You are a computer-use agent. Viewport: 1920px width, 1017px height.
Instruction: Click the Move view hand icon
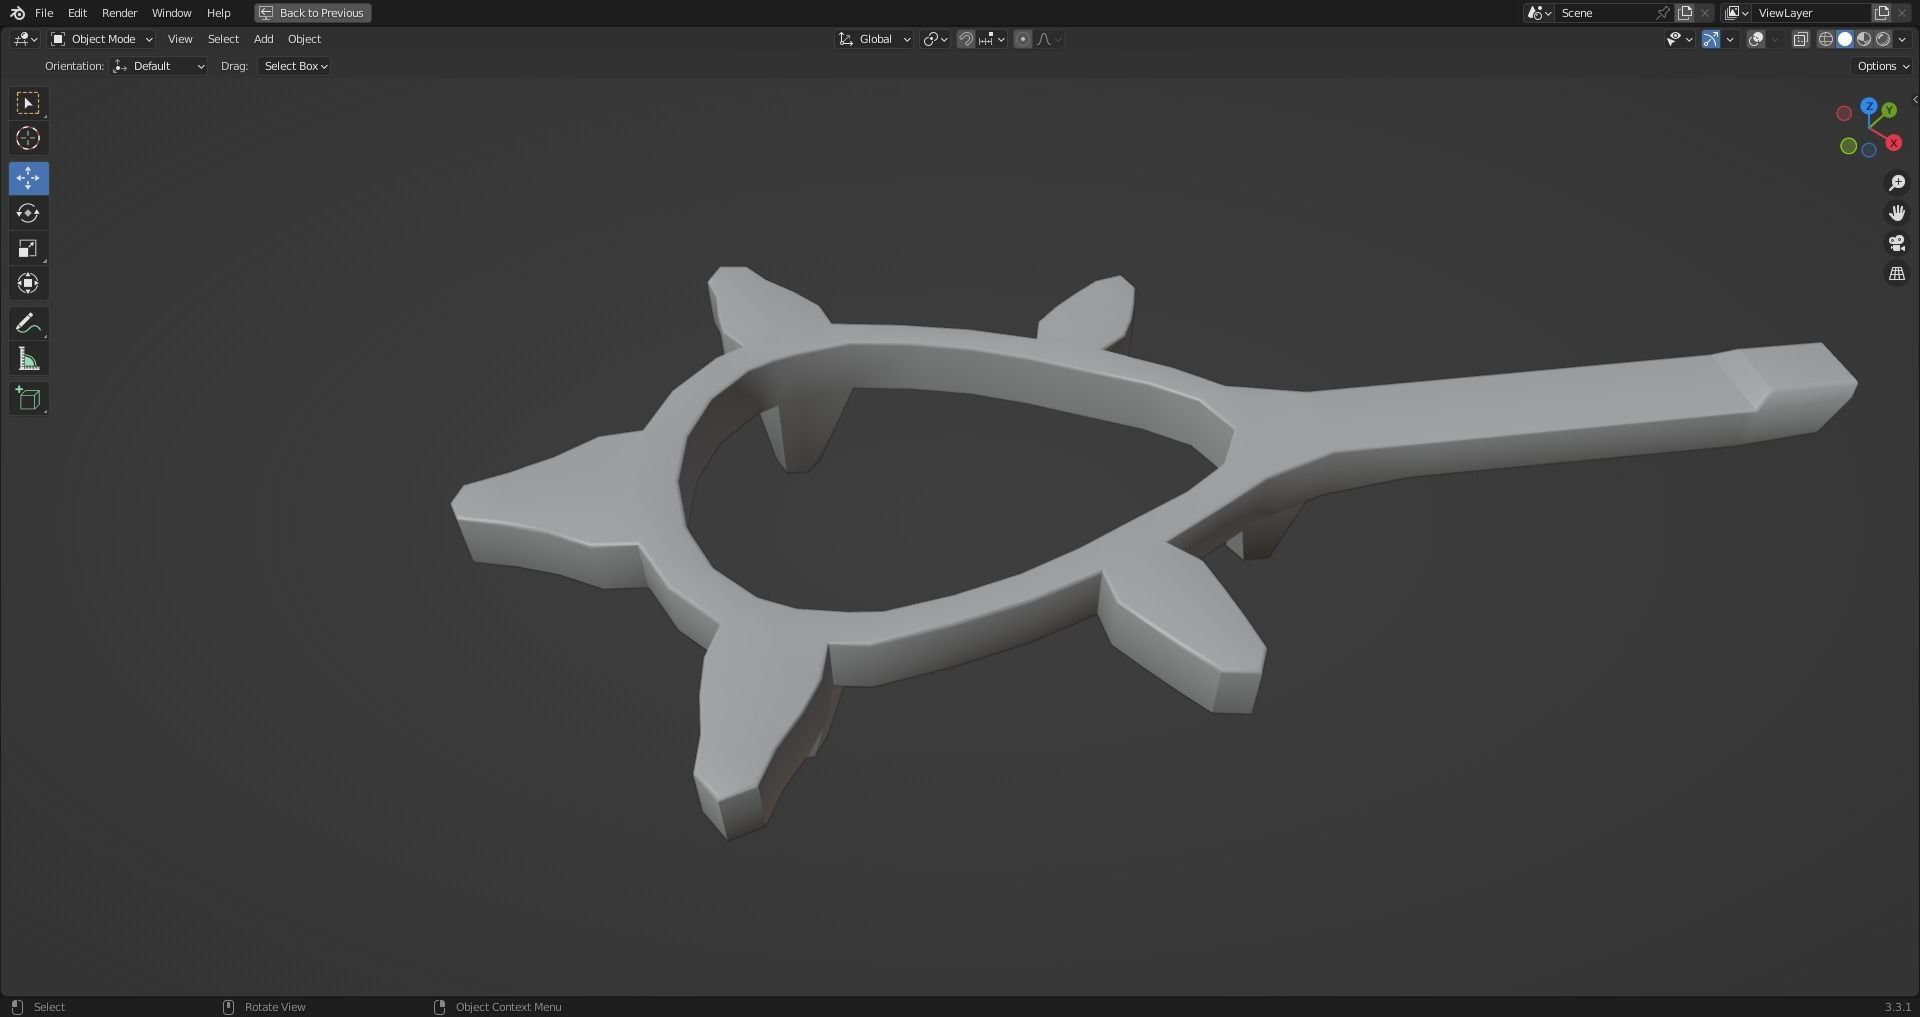tap(1896, 213)
